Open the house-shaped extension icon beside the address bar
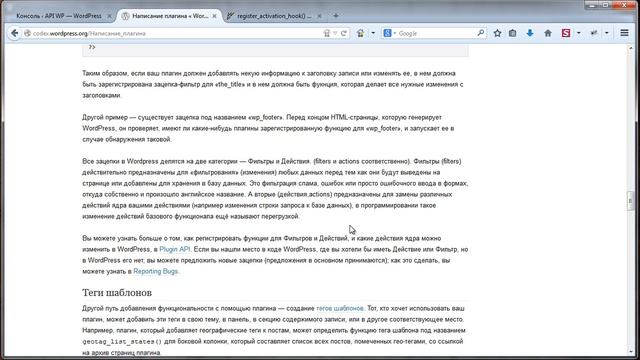The image size is (640, 360). coord(360,33)
